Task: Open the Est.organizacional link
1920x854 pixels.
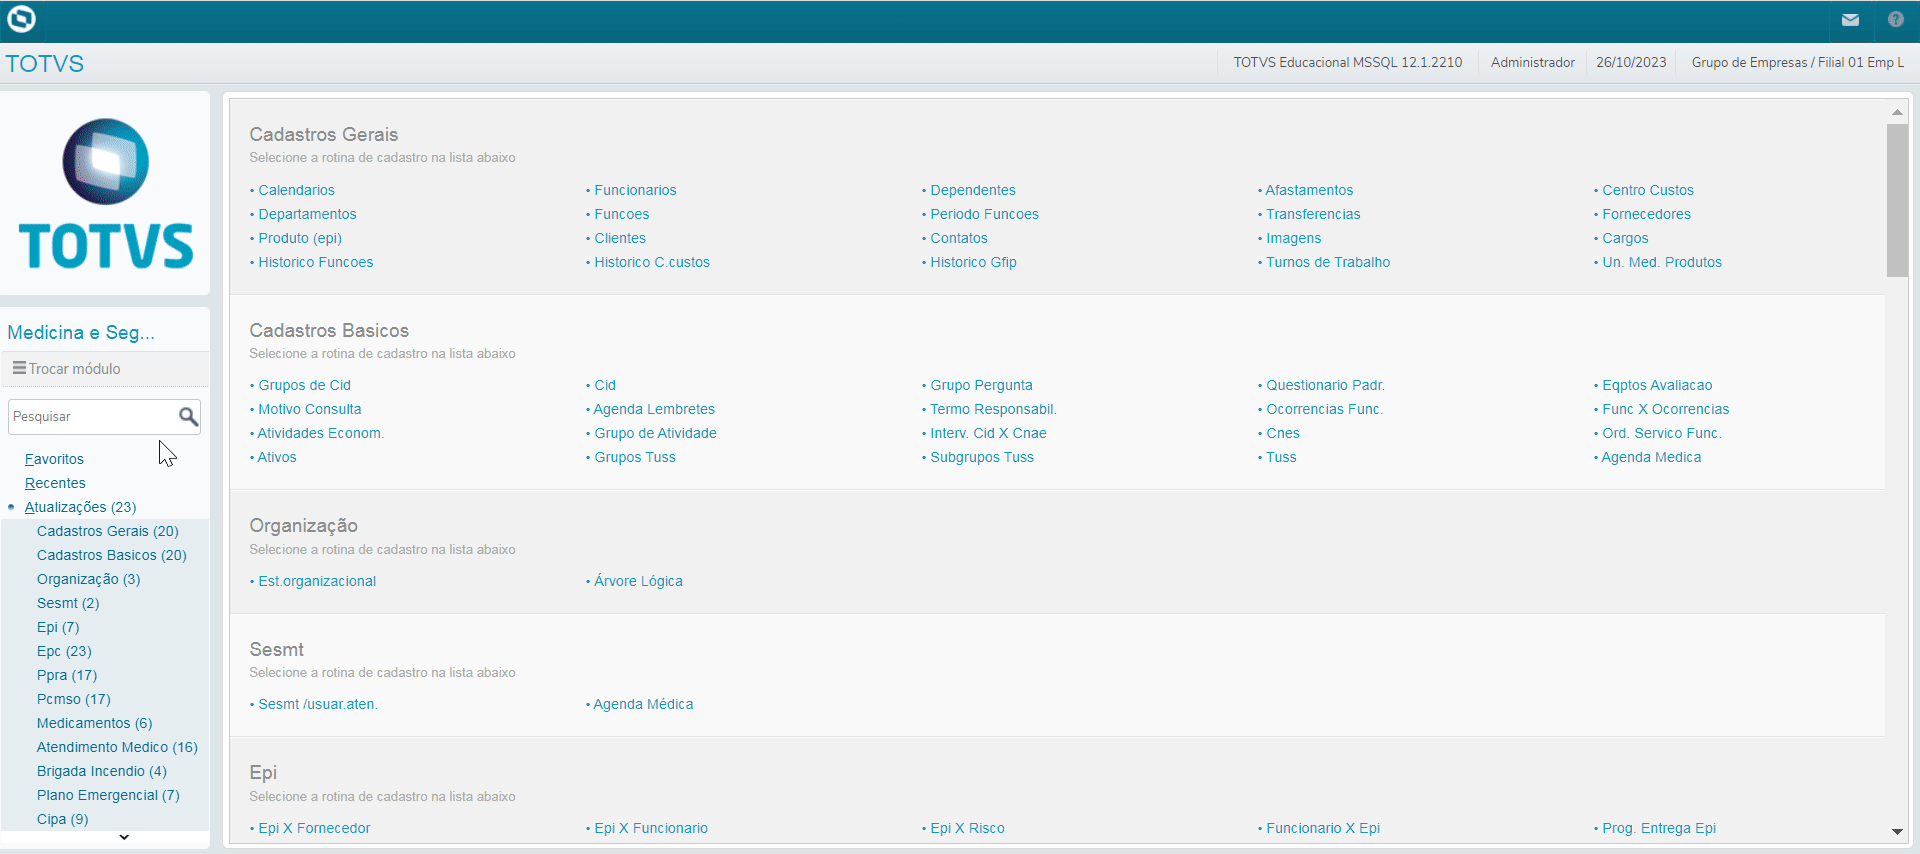Action: tap(317, 581)
